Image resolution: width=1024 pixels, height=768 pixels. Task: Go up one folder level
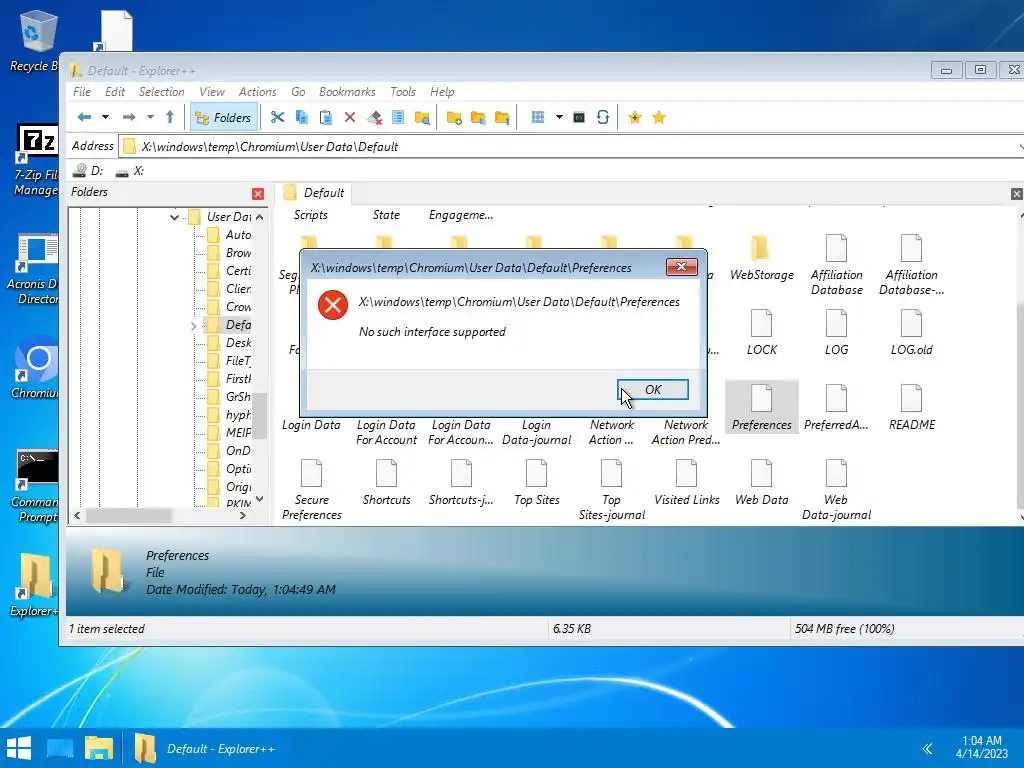[x=170, y=118]
